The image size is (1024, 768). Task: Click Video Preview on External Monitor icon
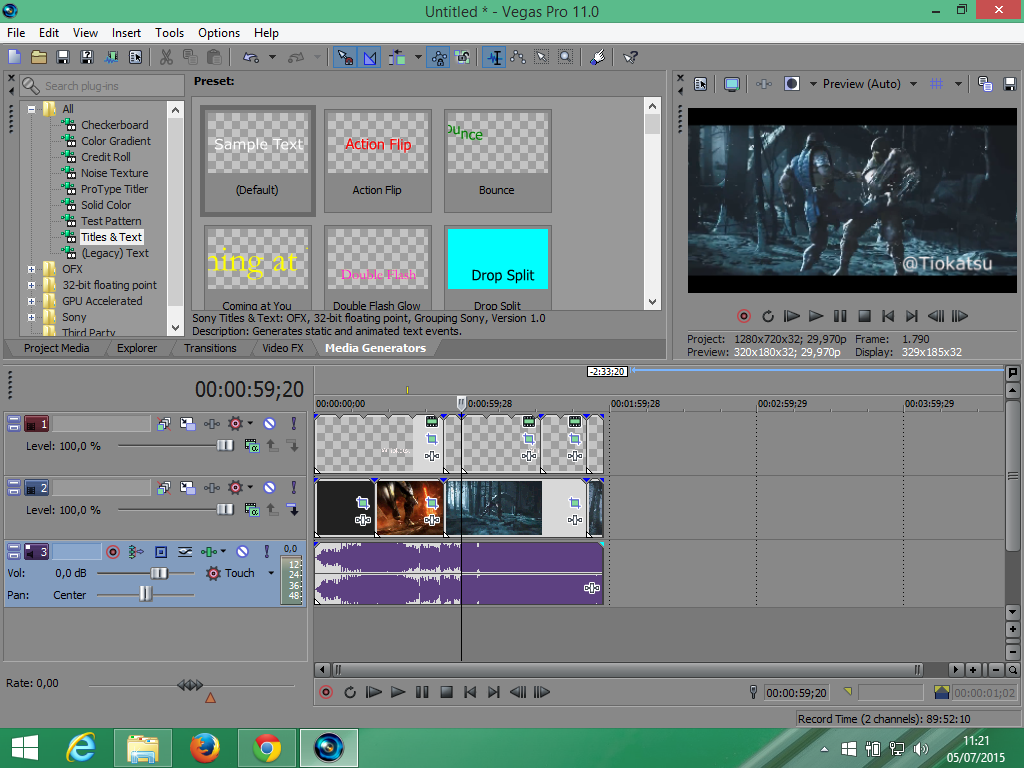pyautogui.click(x=731, y=84)
